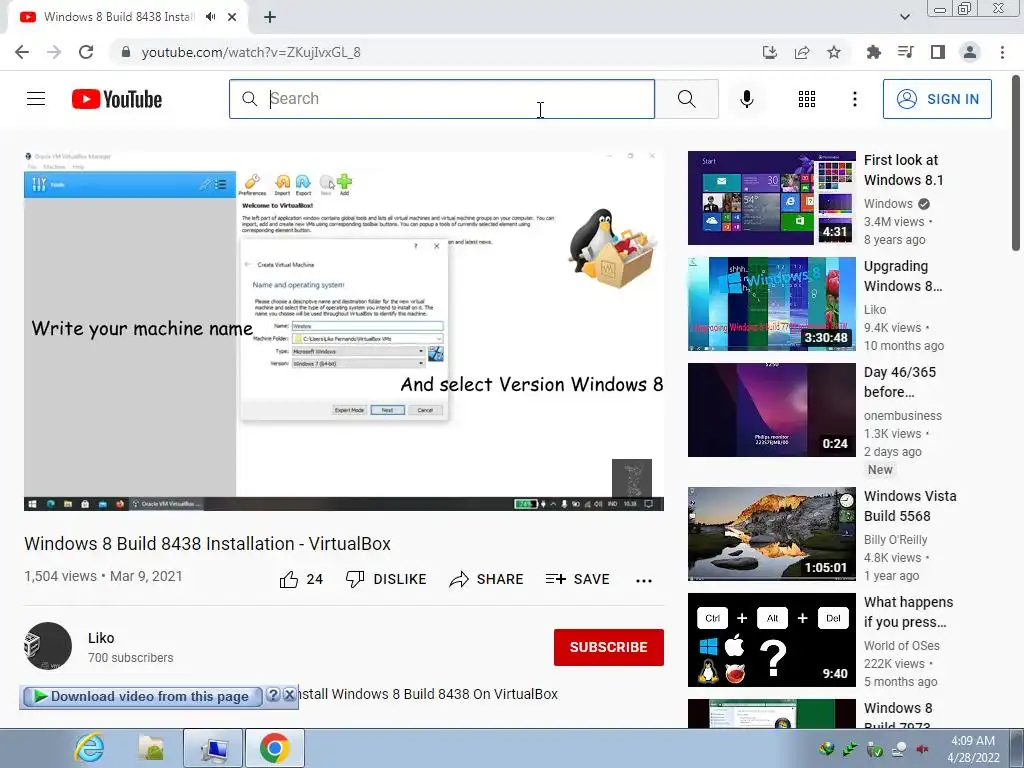Click the First look at Windows 8.1 title

click(x=903, y=170)
